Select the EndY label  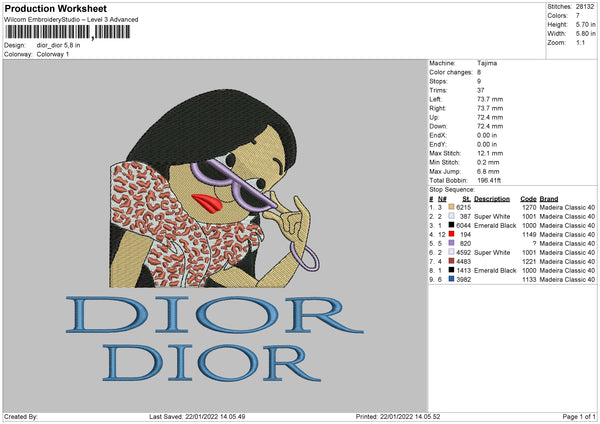coord(438,144)
